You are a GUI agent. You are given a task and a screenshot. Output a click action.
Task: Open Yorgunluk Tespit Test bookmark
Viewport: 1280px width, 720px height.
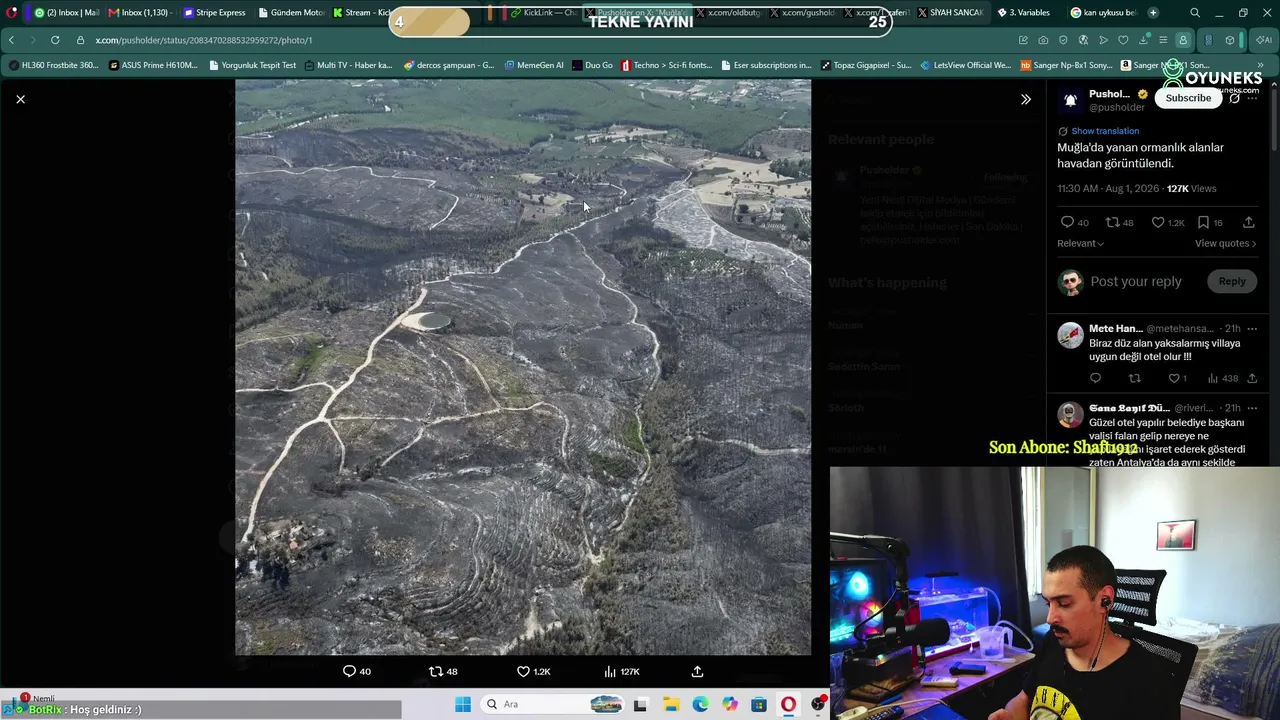coord(253,65)
